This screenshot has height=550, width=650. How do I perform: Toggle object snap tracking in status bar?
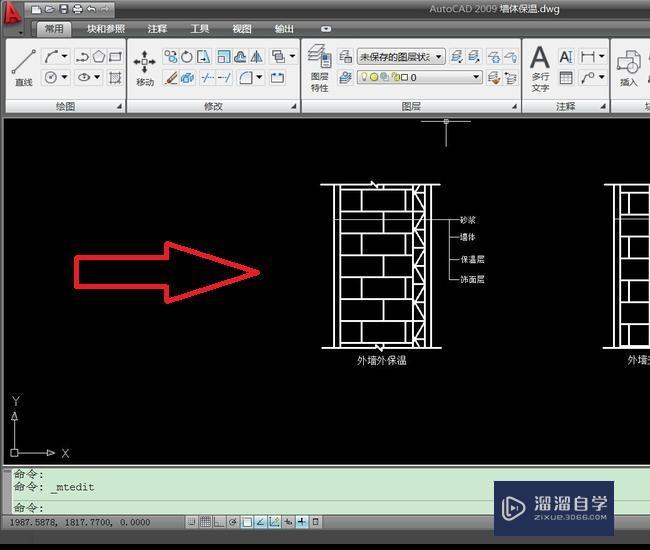point(261,522)
